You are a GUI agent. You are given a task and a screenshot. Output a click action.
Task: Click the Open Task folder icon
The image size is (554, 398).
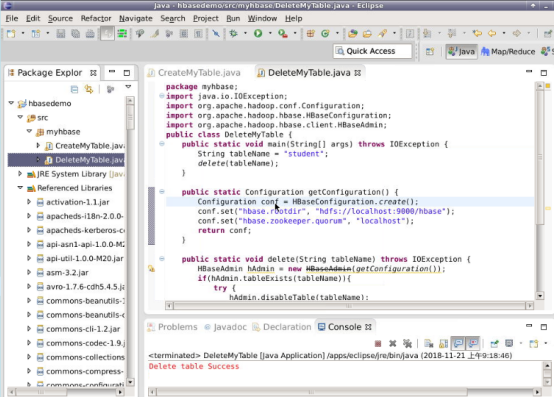[x=367, y=34]
